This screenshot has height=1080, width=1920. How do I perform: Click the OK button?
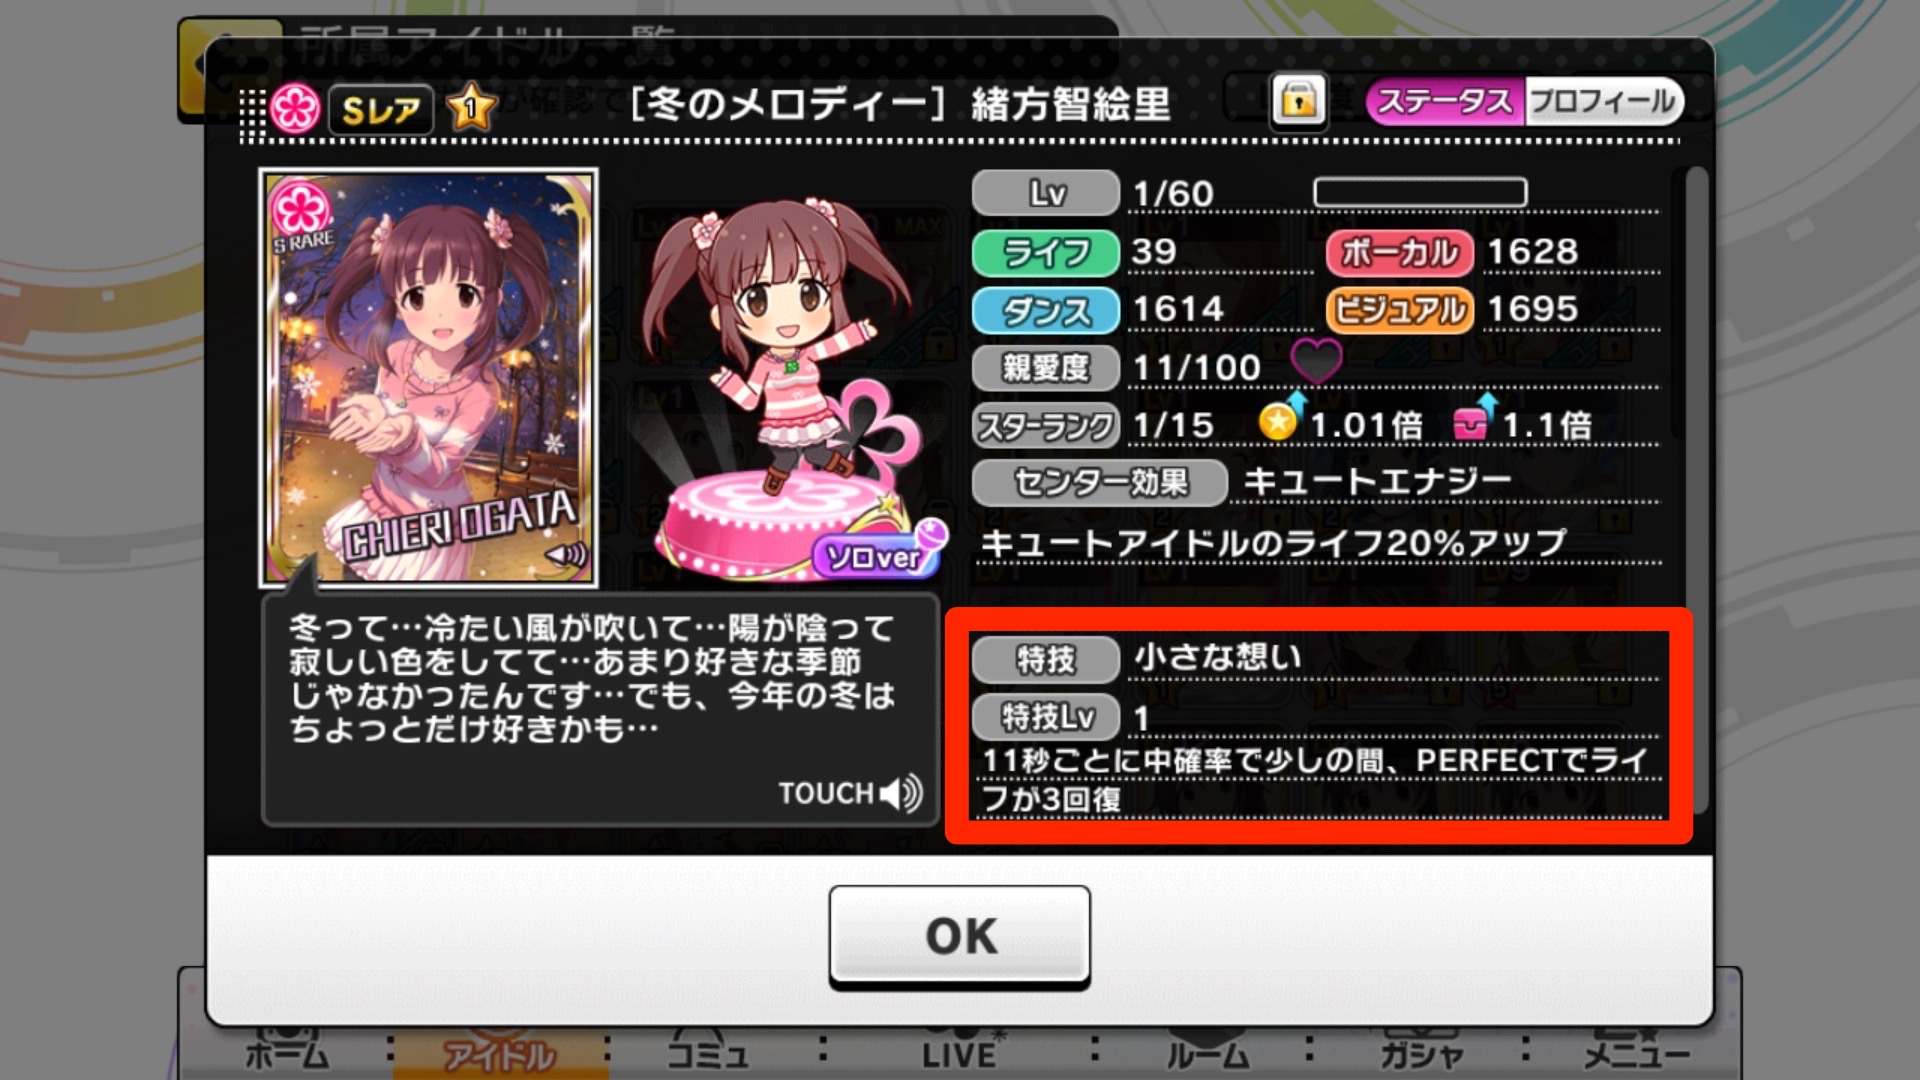point(959,936)
